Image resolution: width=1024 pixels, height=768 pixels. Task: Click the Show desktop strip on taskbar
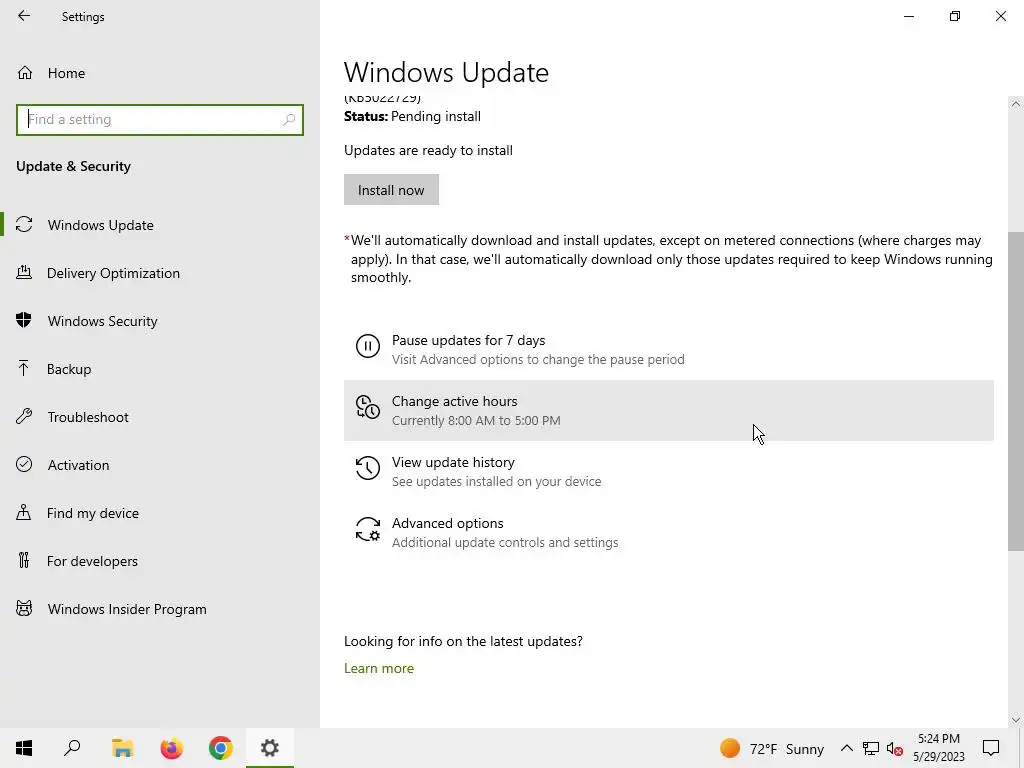1021,748
